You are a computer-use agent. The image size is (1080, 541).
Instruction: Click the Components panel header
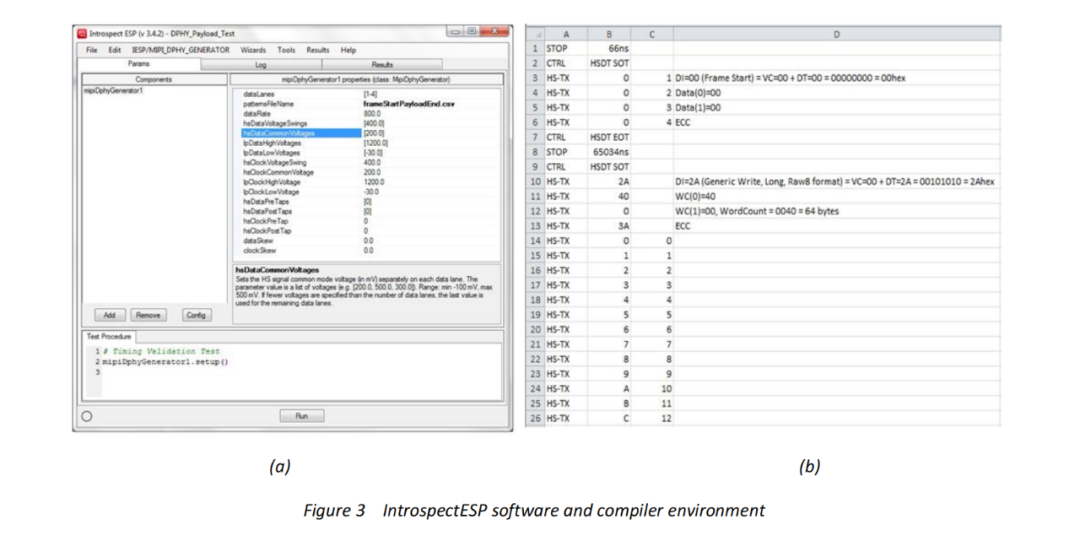154,79
